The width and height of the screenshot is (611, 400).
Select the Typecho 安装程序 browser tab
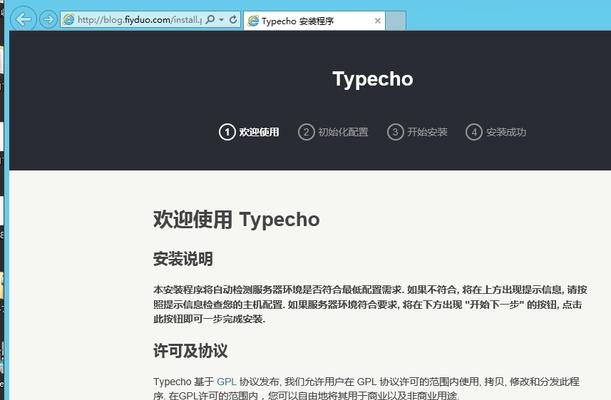(314, 21)
